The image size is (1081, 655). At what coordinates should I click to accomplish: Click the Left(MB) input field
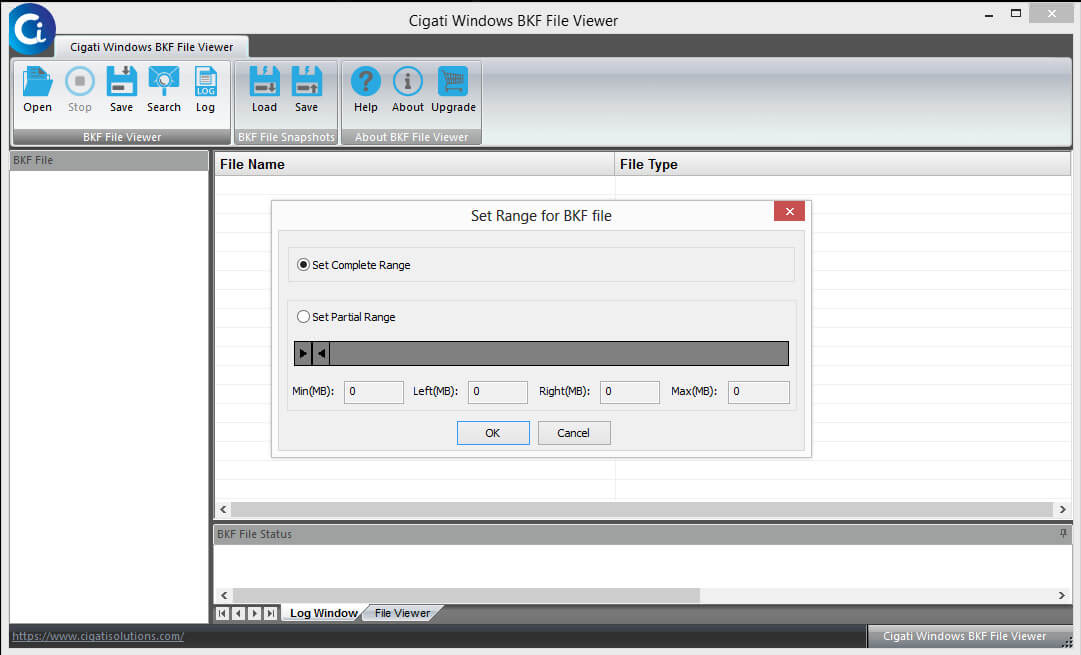click(x=498, y=392)
